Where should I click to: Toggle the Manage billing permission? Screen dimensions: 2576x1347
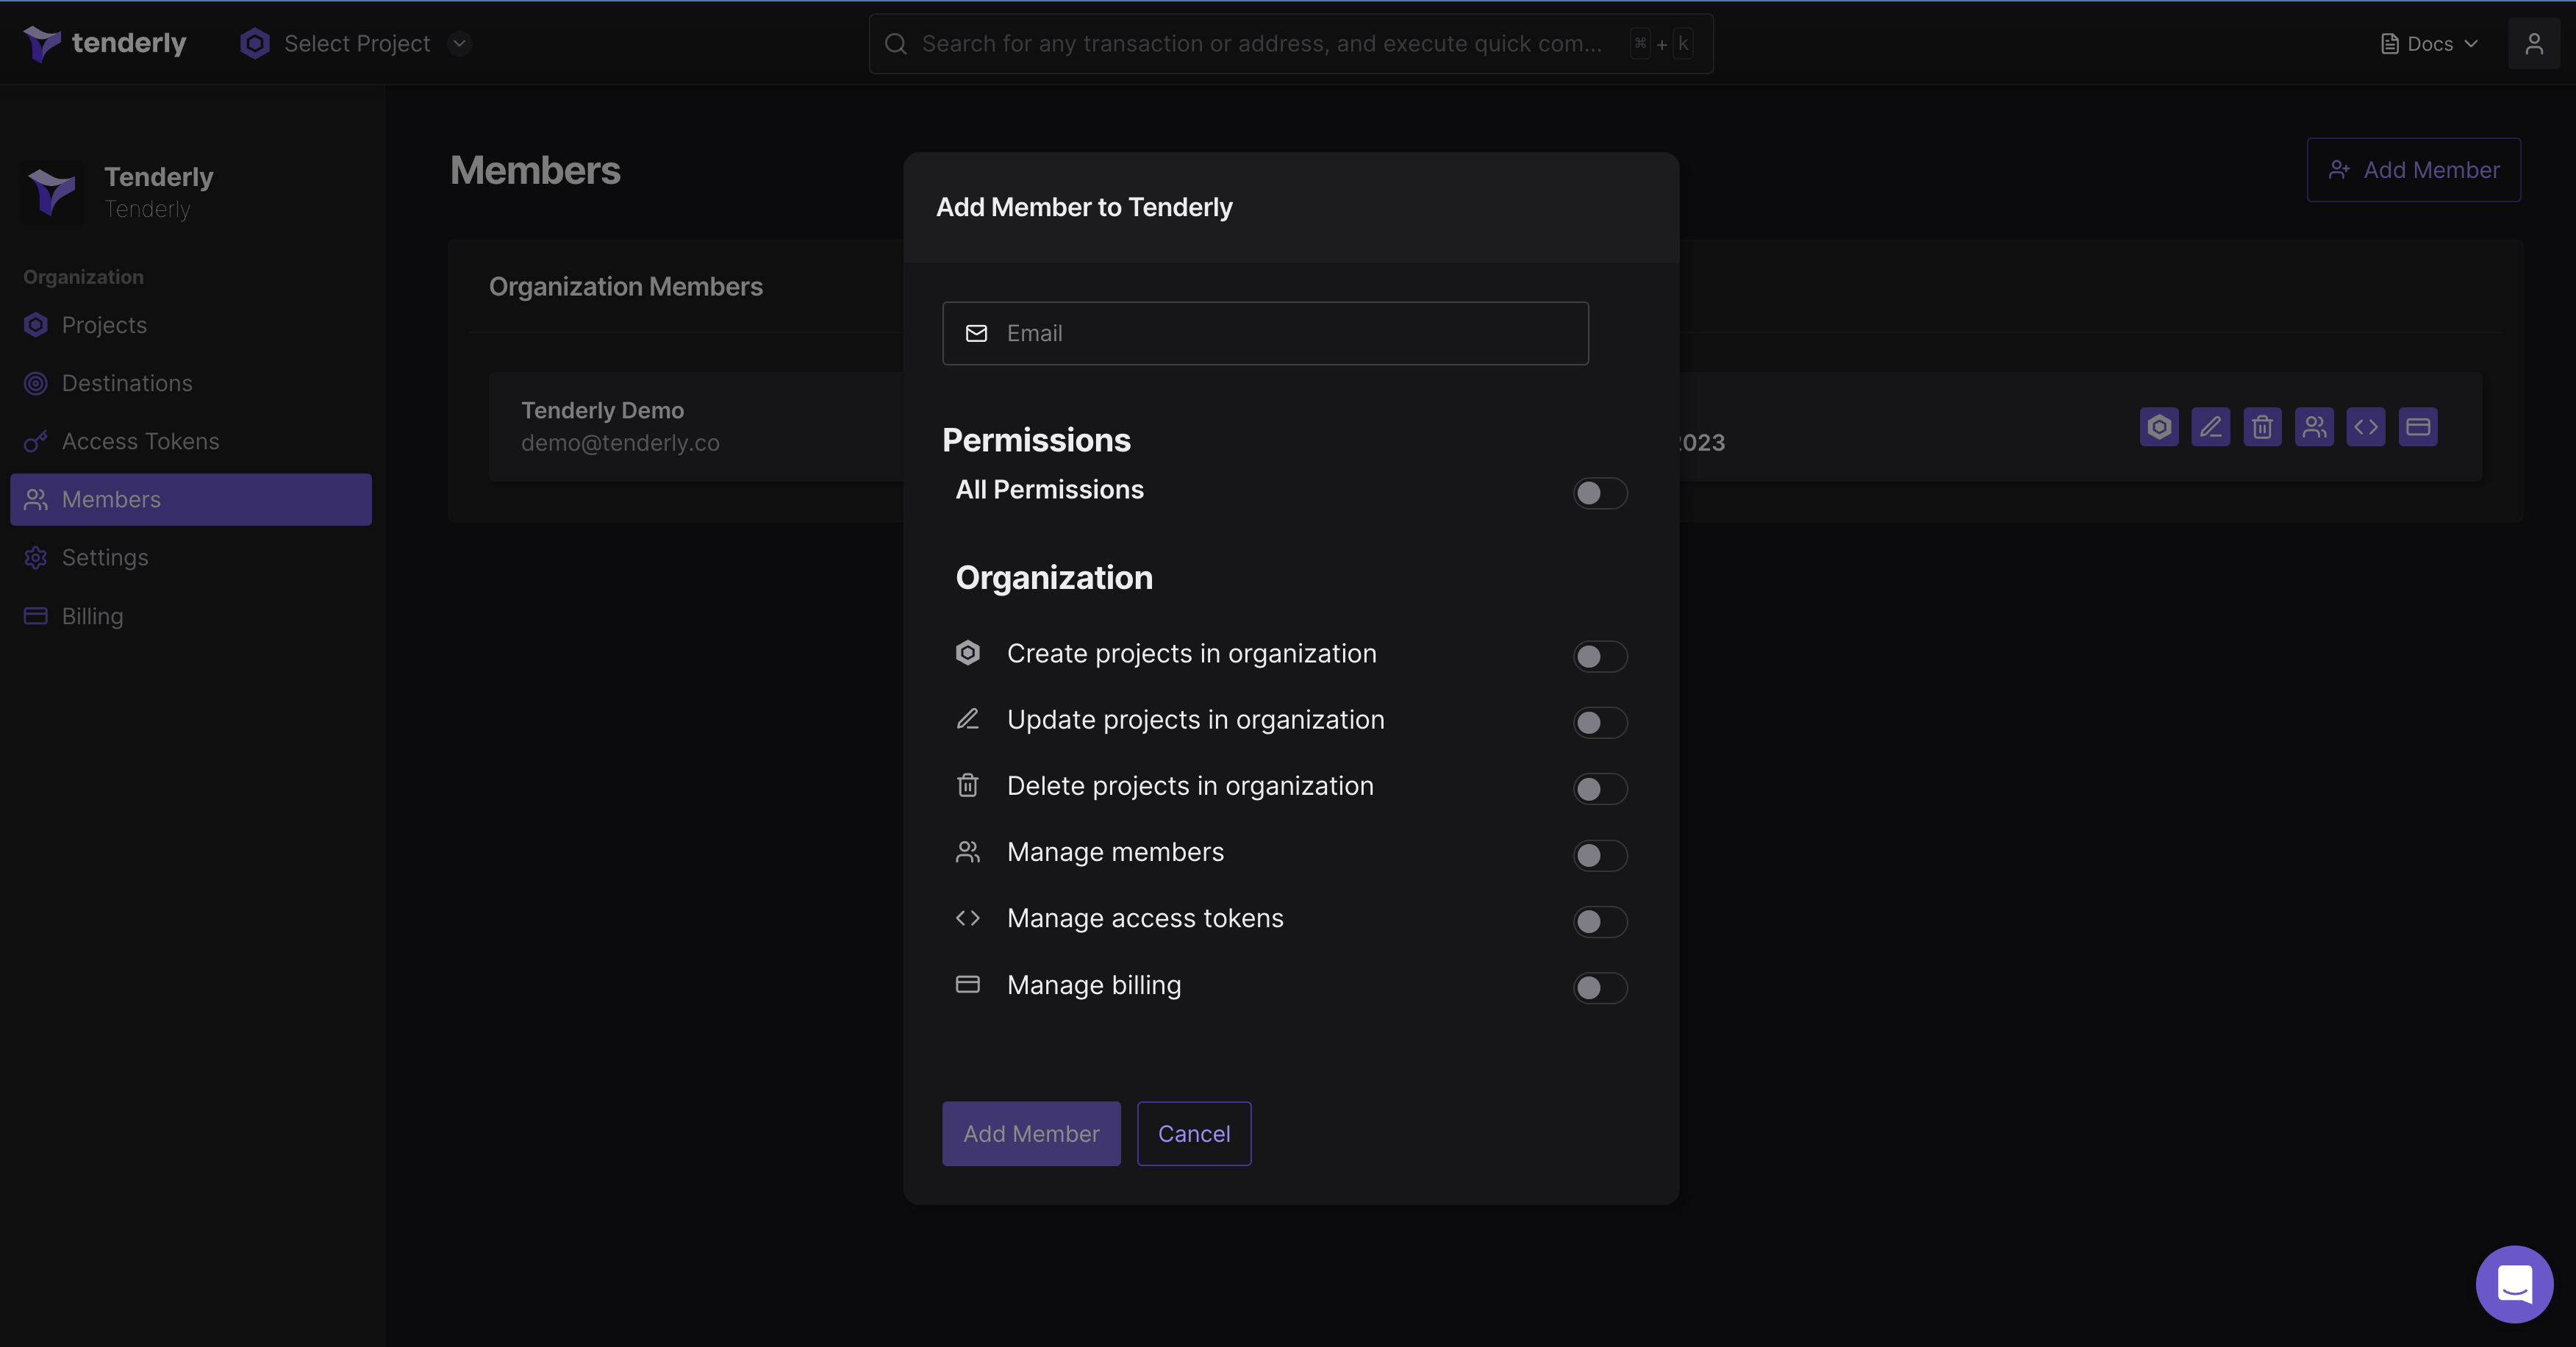point(1600,988)
